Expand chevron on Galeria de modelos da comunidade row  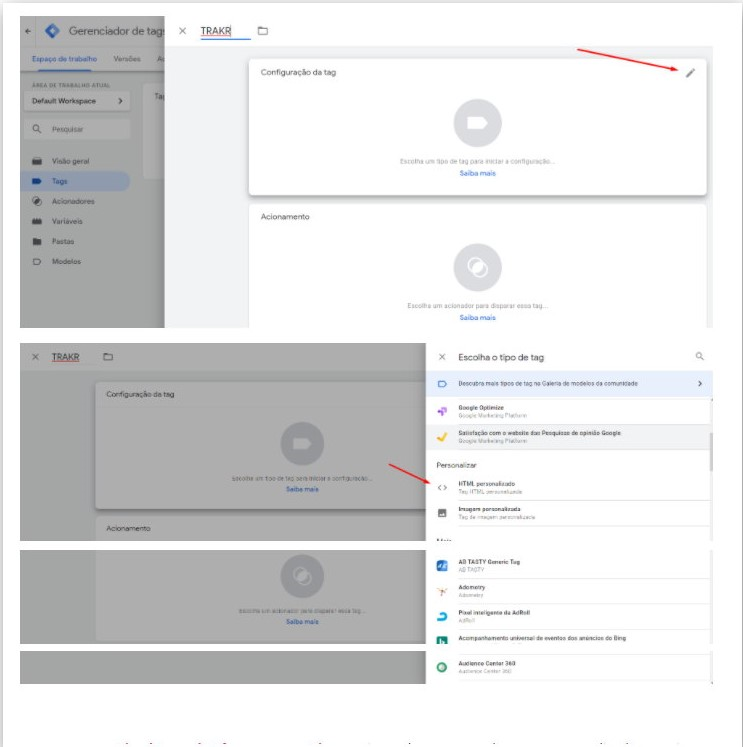(700, 384)
